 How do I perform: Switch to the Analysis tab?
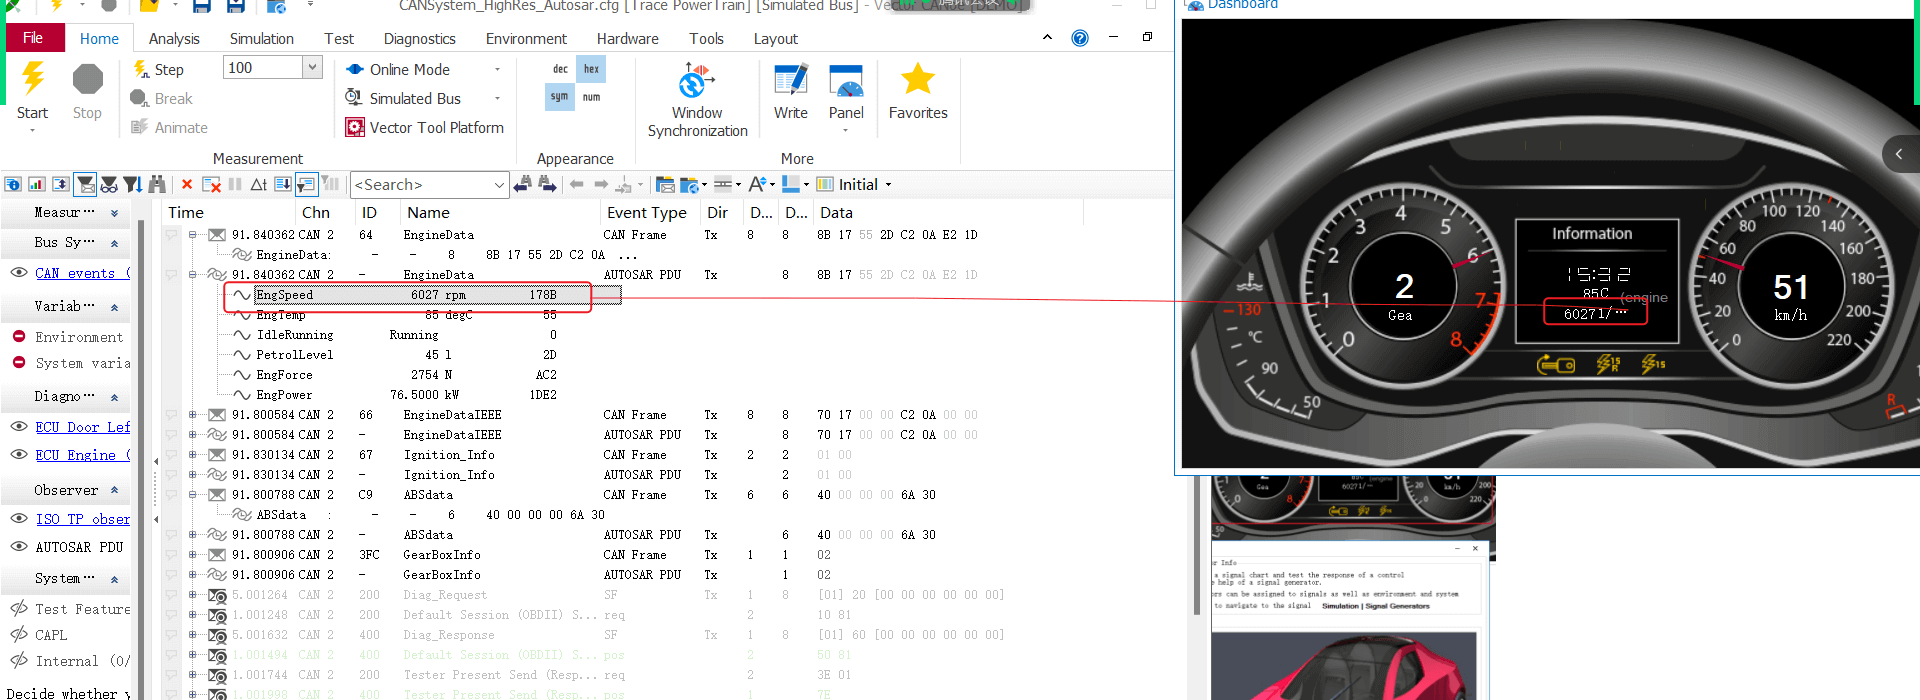click(x=174, y=39)
